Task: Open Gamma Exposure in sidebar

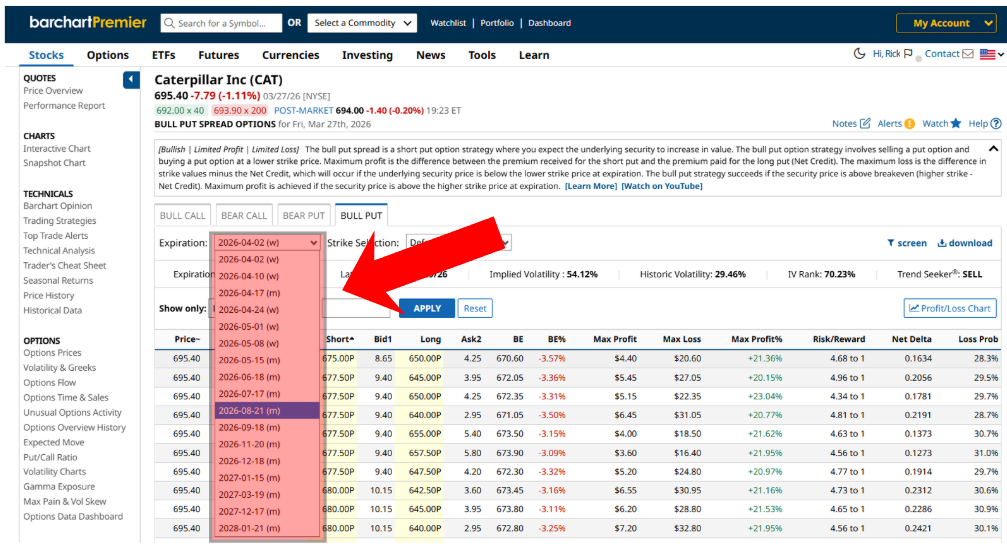Action: 59,487
